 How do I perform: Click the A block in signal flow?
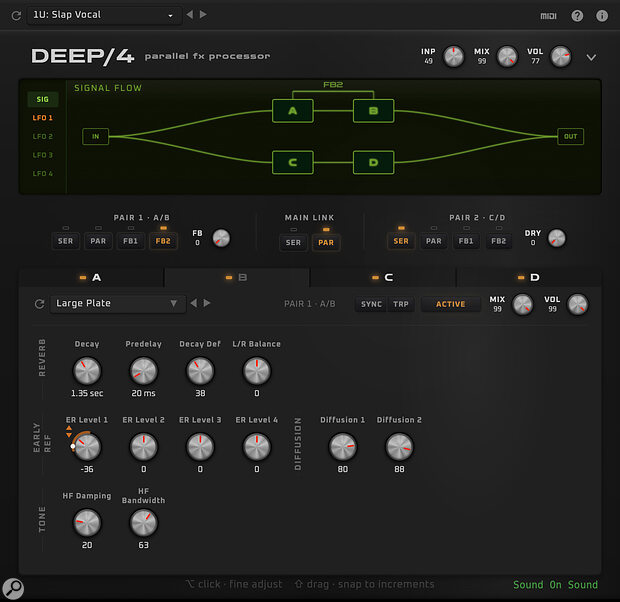tap(293, 111)
